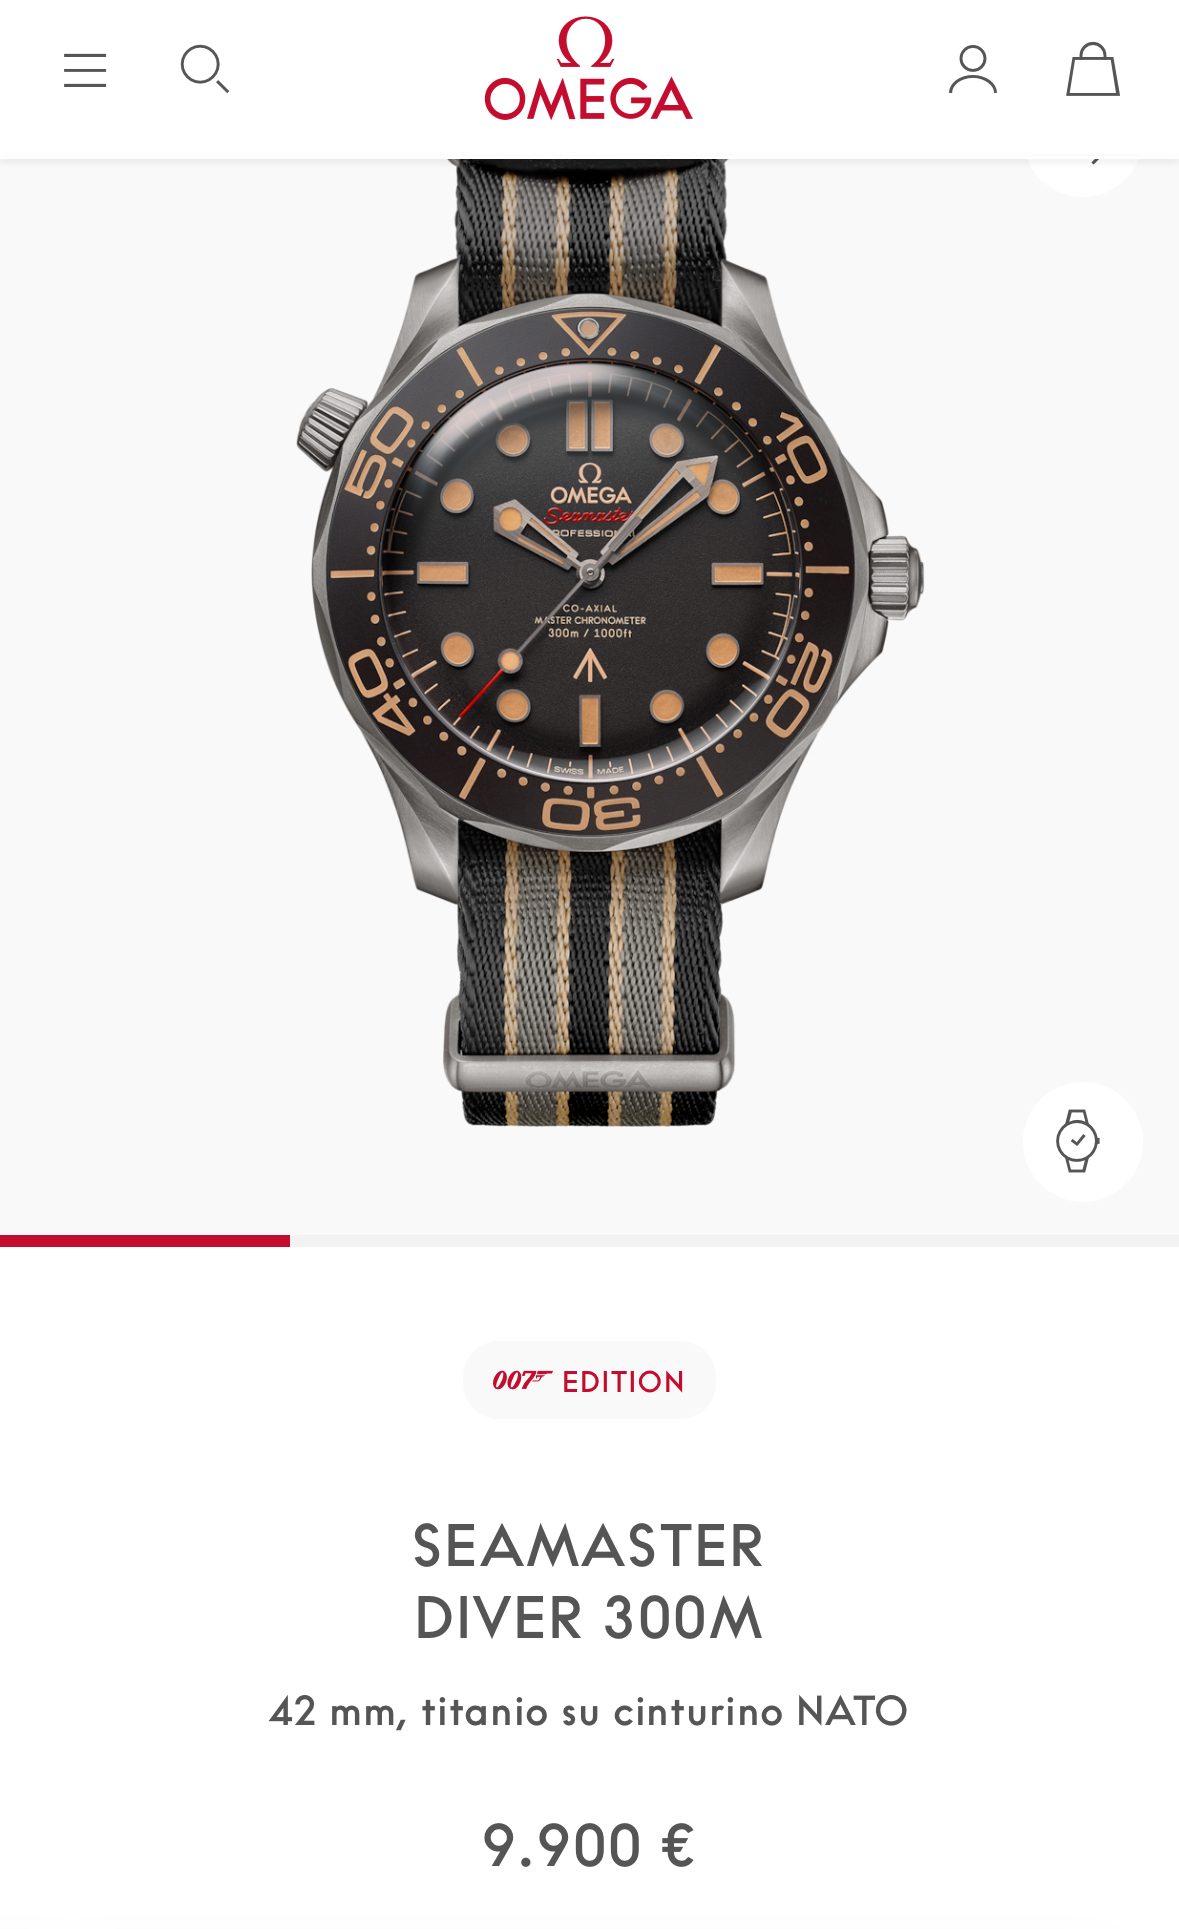Select the 42 mm titanio su cinturino NATO text
Viewport: 1179px width, 1929px height.
(x=589, y=1712)
